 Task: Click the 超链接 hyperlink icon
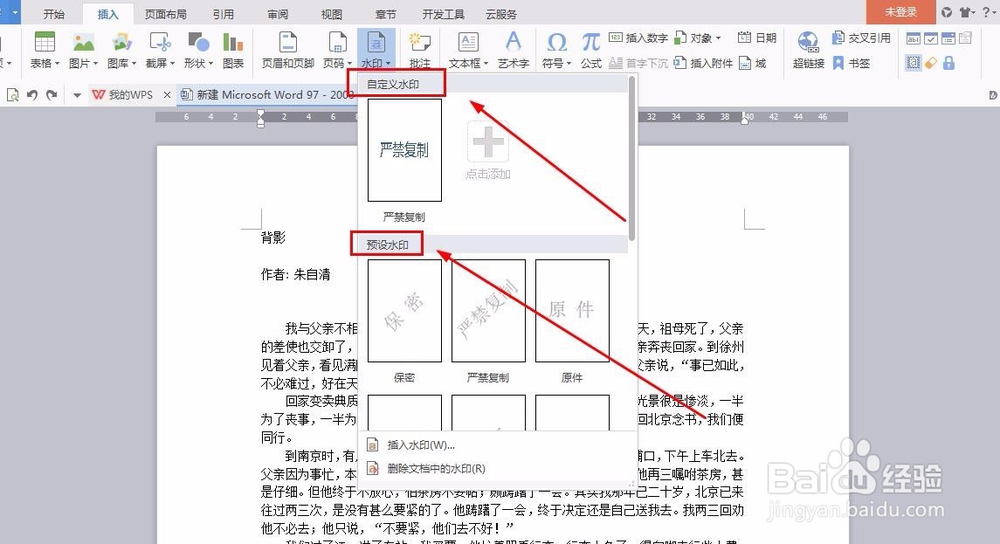808,42
